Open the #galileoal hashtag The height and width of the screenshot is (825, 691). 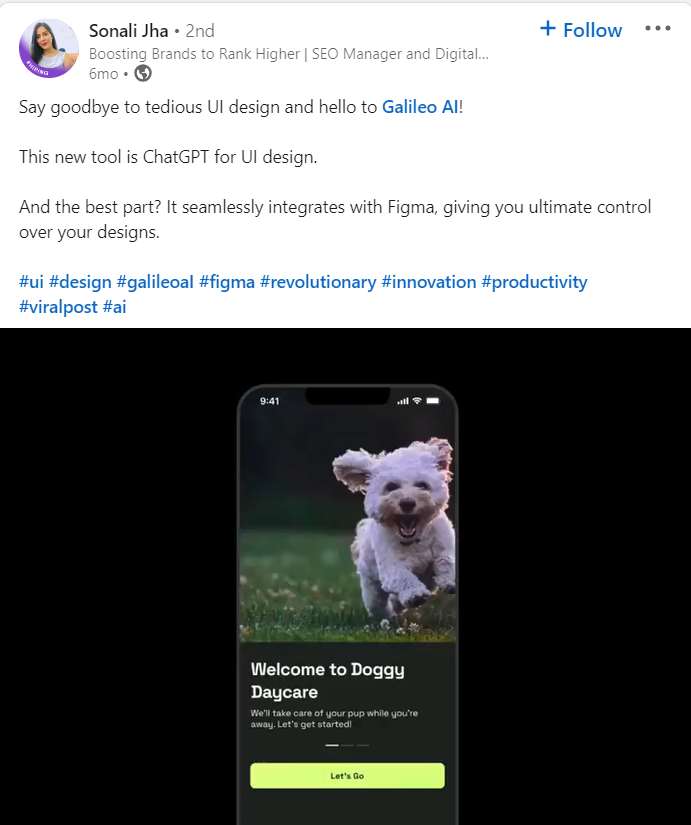click(155, 282)
